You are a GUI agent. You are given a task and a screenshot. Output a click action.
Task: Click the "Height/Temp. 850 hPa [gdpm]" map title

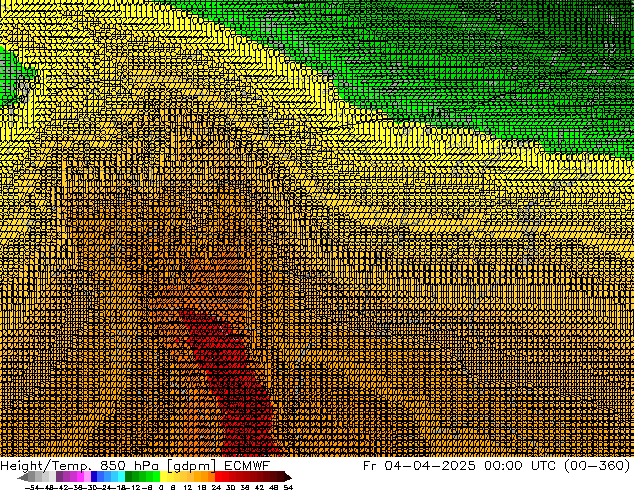(x=108, y=466)
